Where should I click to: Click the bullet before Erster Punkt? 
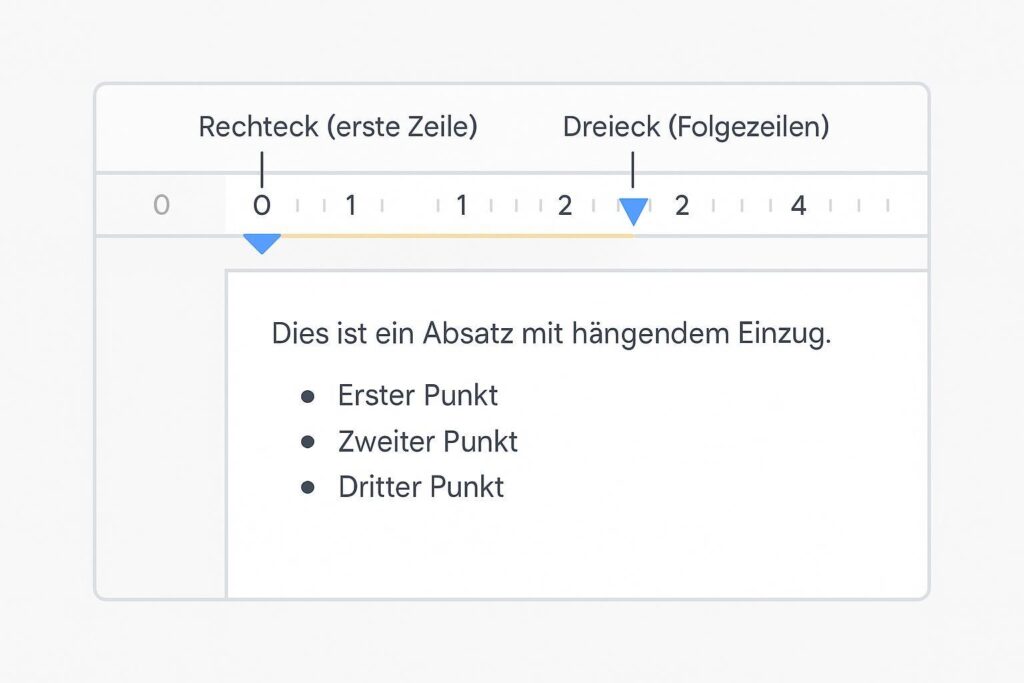308,396
